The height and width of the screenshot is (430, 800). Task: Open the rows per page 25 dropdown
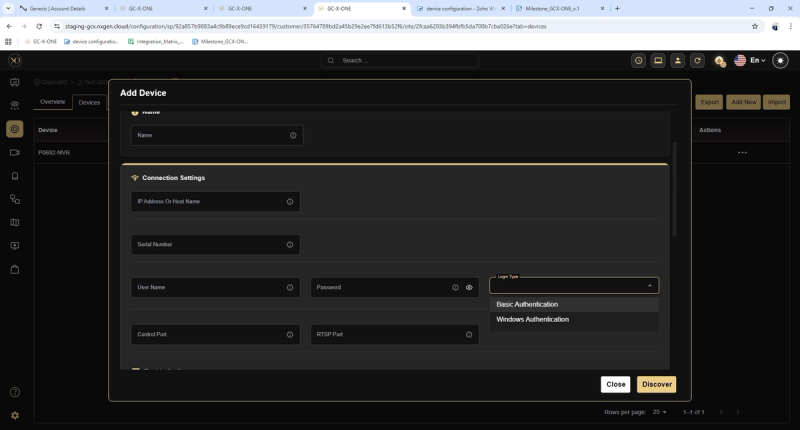660,412
